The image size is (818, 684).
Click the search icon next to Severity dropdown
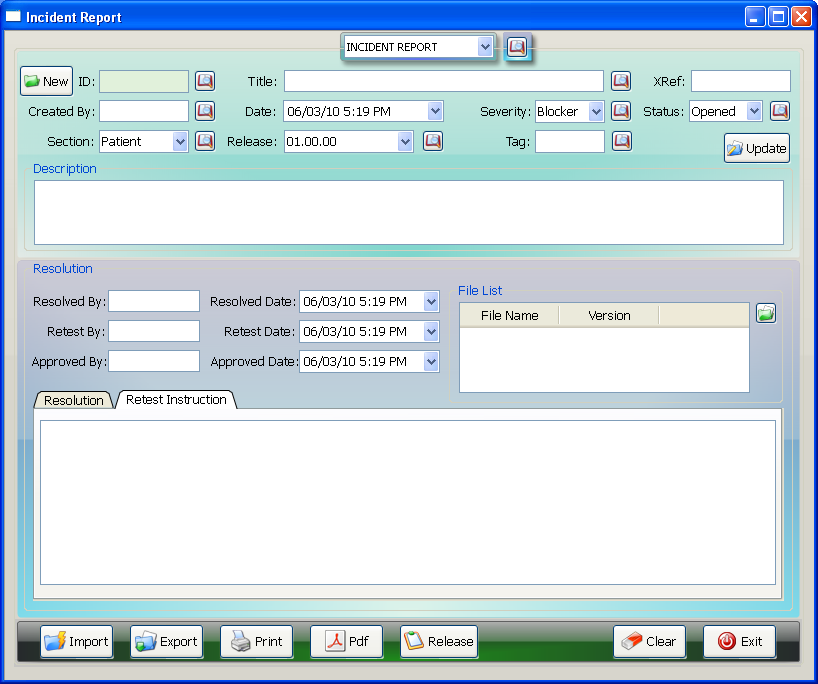click(621, 111)
